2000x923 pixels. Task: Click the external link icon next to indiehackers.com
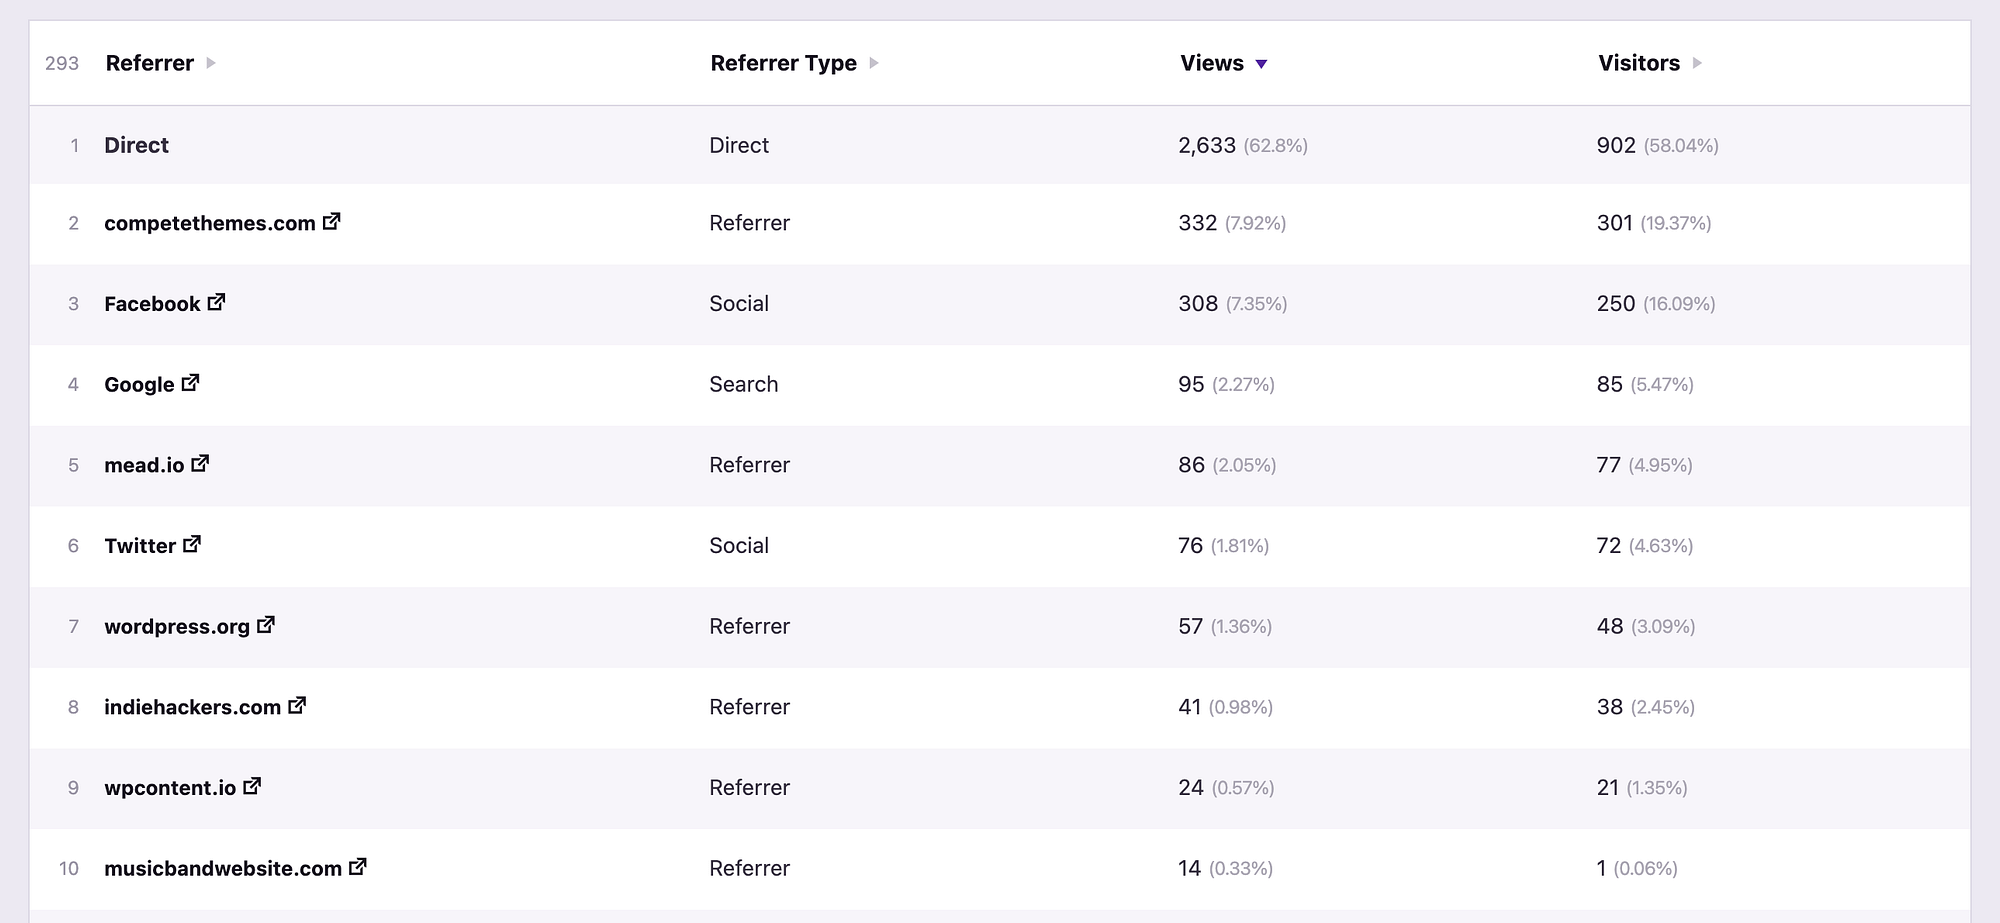click(297, 706)
